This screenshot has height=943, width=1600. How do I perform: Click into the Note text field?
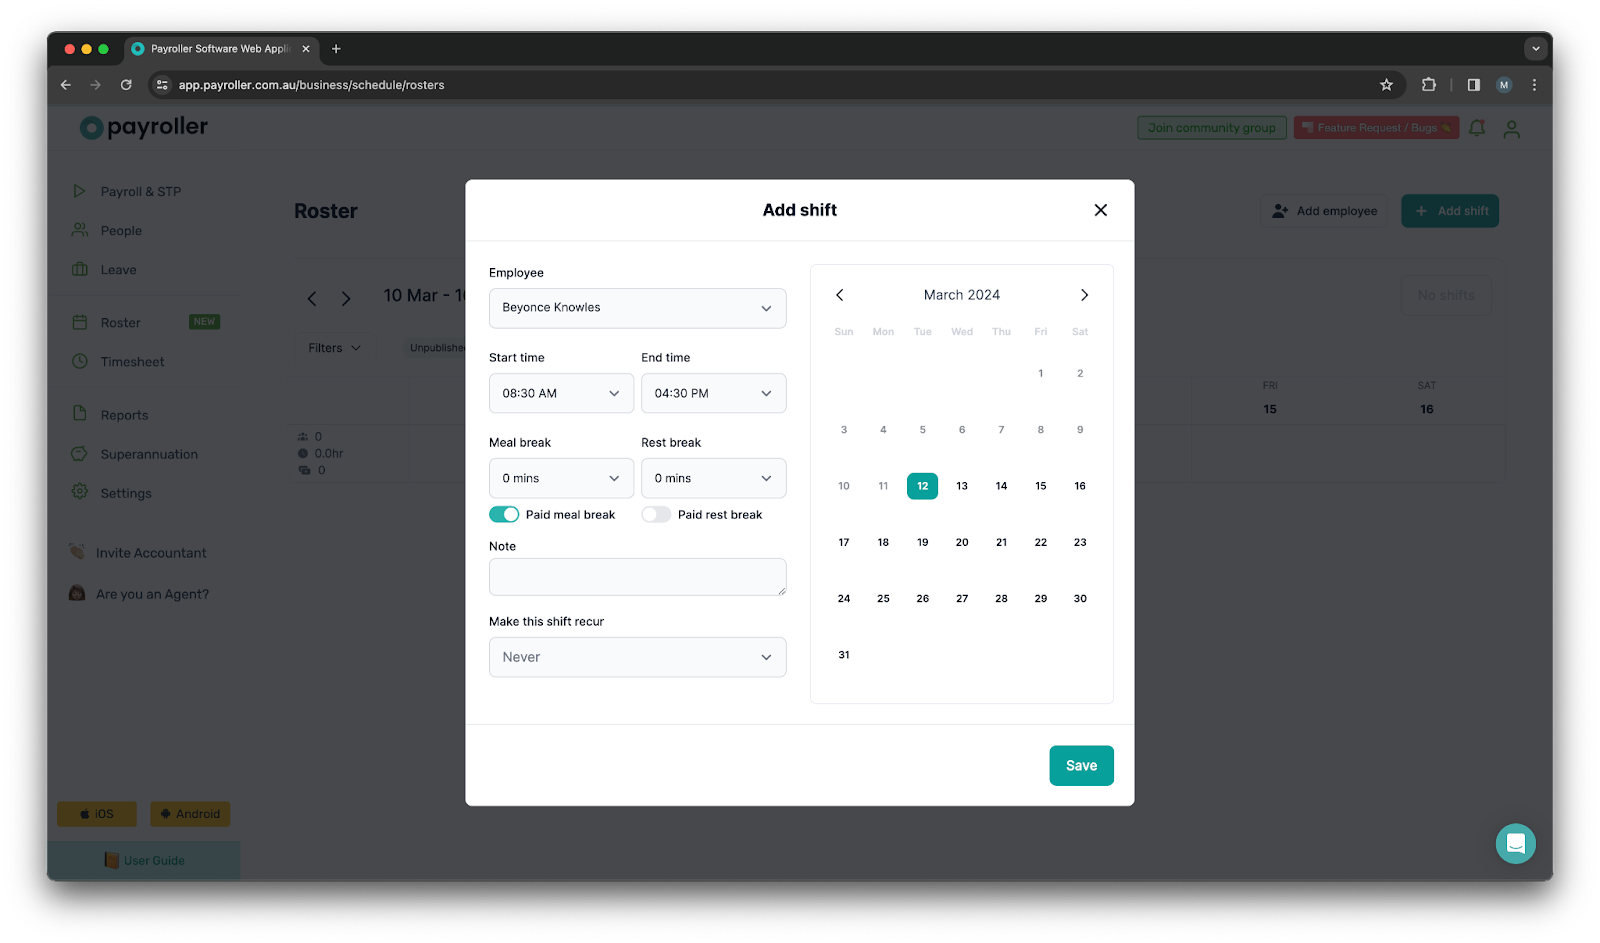point(637,577)
